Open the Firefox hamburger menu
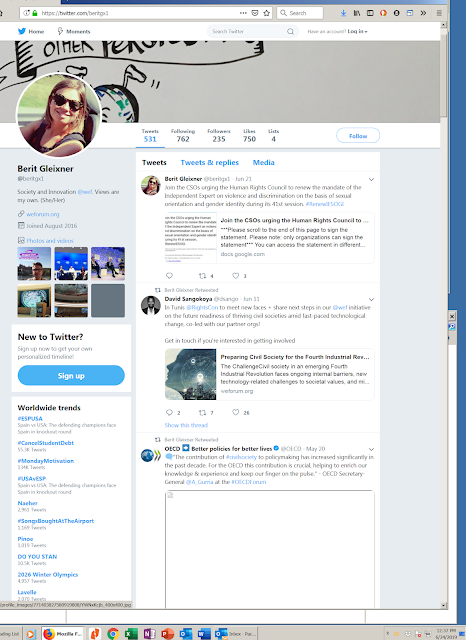The height and width of the screenshot is (640, 466). pyautogui.click(x=439, y=13)
